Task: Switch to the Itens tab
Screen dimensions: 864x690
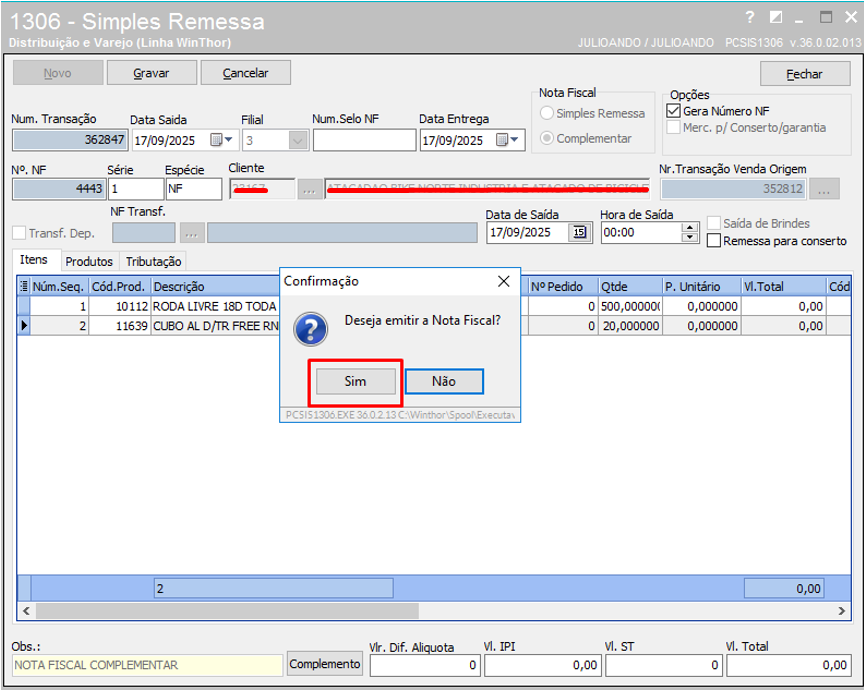Action: tap(34, 260)
